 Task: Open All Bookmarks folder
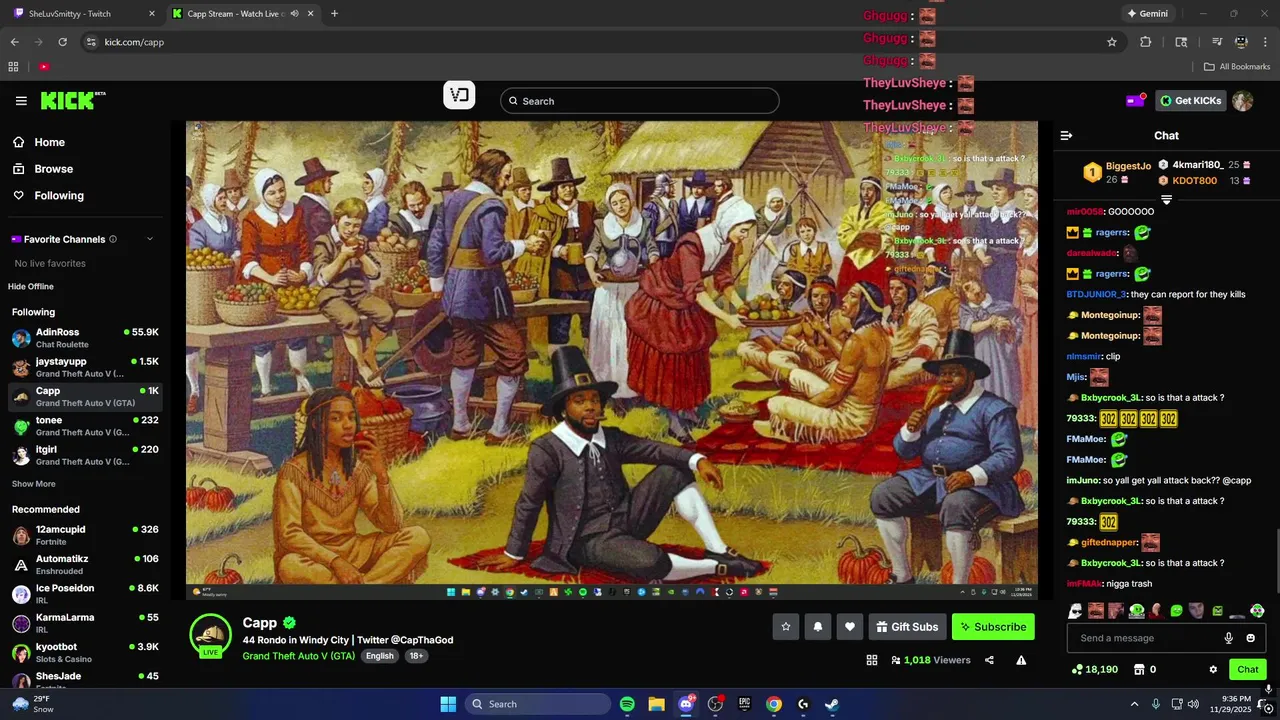(1236, 67)
